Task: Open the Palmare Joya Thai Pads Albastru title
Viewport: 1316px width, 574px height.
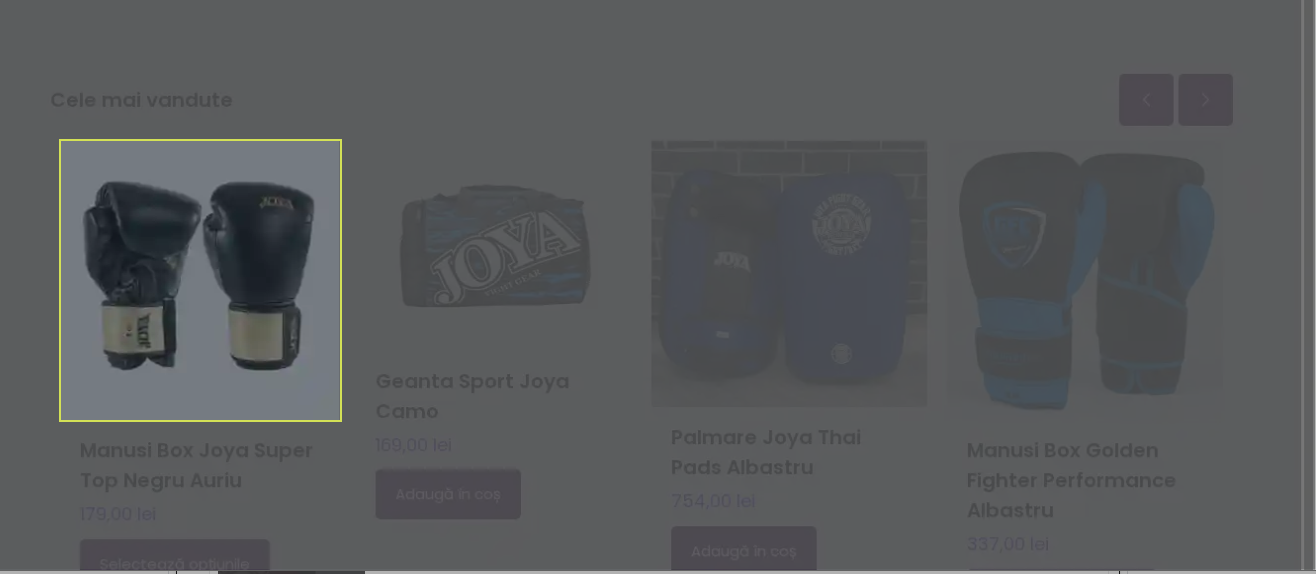Action: tap(766, 452)
